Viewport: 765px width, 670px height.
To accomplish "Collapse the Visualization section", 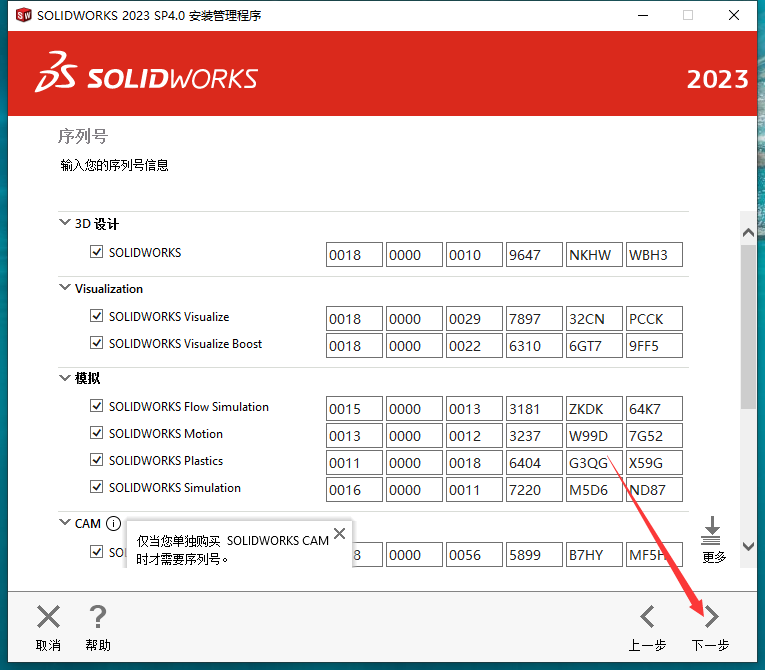I will click(x=64, y=287).
